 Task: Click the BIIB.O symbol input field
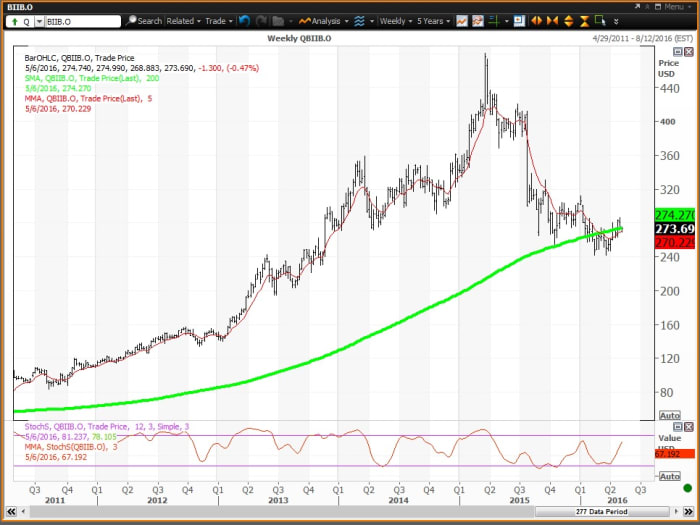tap(82, 20)
